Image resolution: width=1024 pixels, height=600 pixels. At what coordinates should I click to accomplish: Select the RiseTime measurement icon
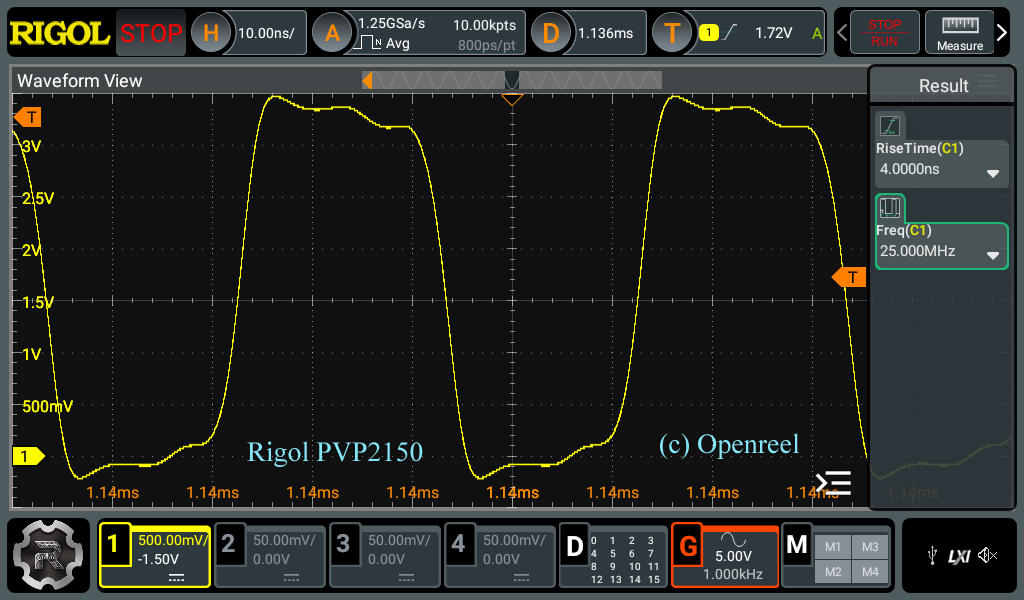(889, 126)
